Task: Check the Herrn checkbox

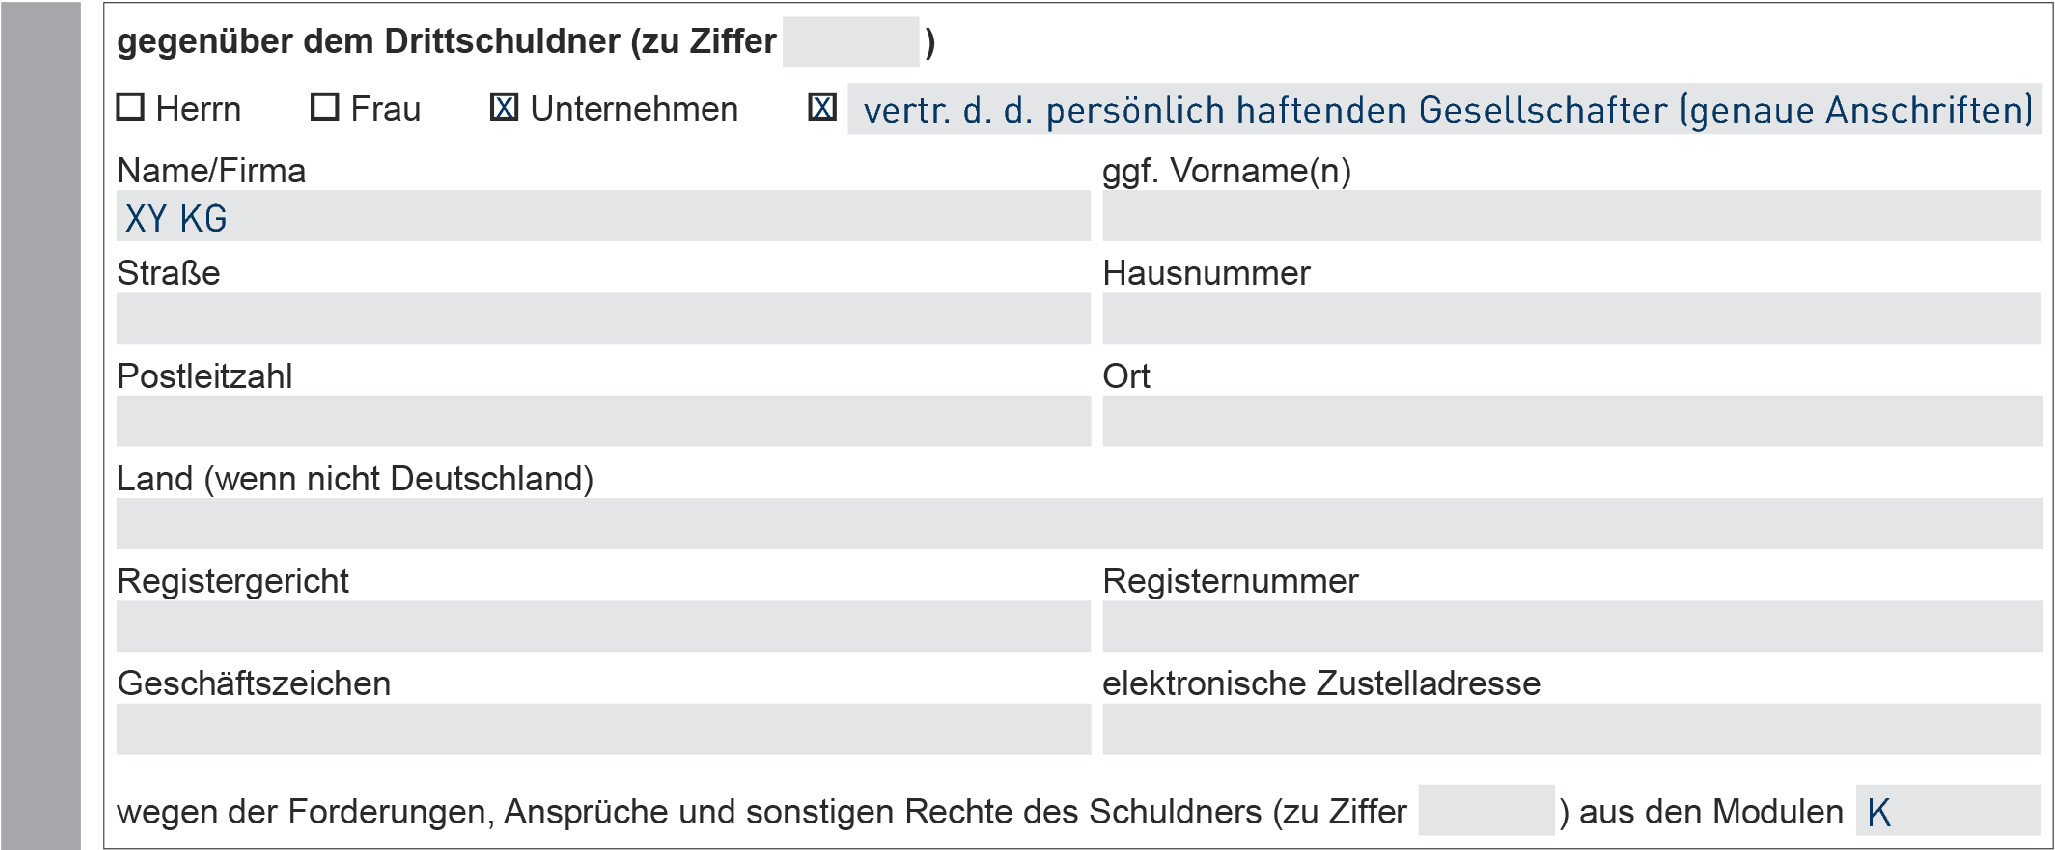Action: (131, 107)
